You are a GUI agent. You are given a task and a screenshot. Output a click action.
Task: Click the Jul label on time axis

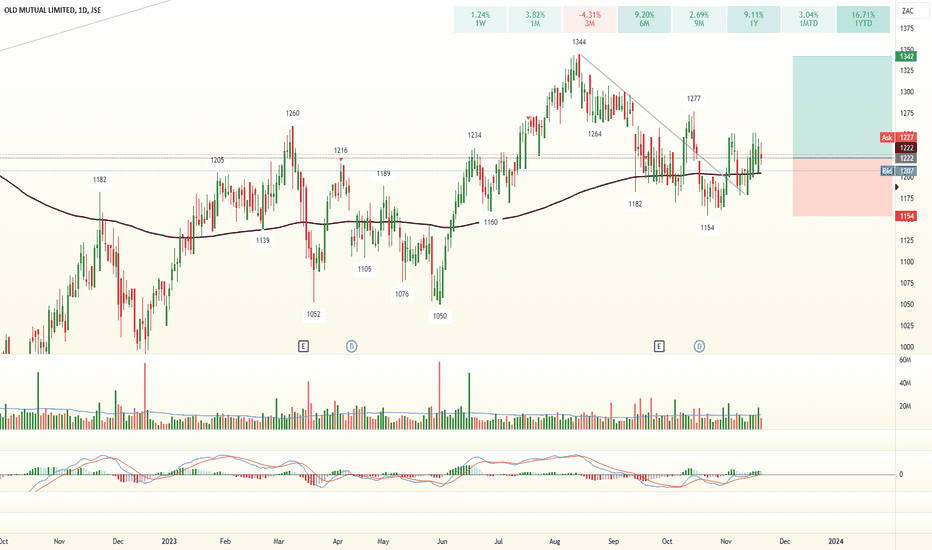[x=499, y=541]
